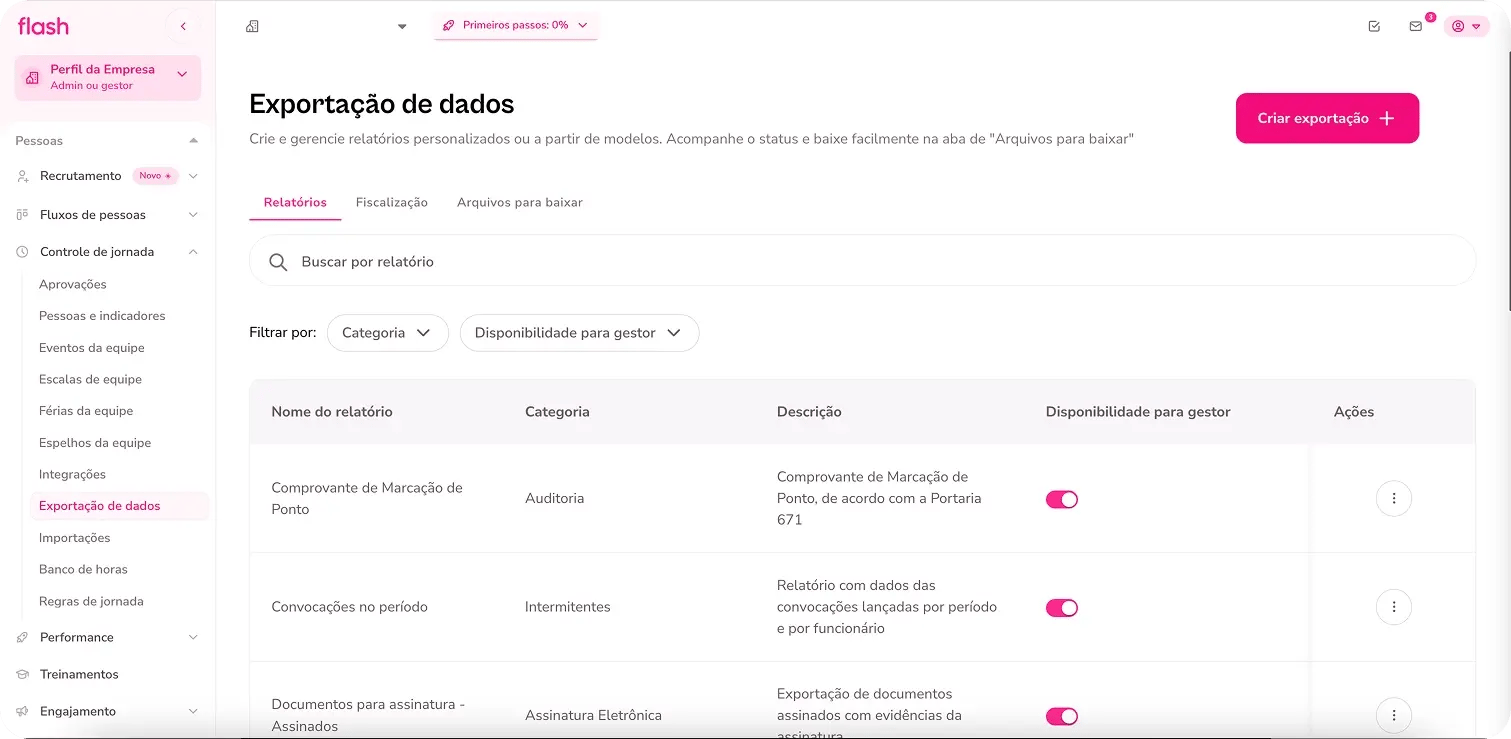Select the Controle de jornada clock icon

pos(21,252)
